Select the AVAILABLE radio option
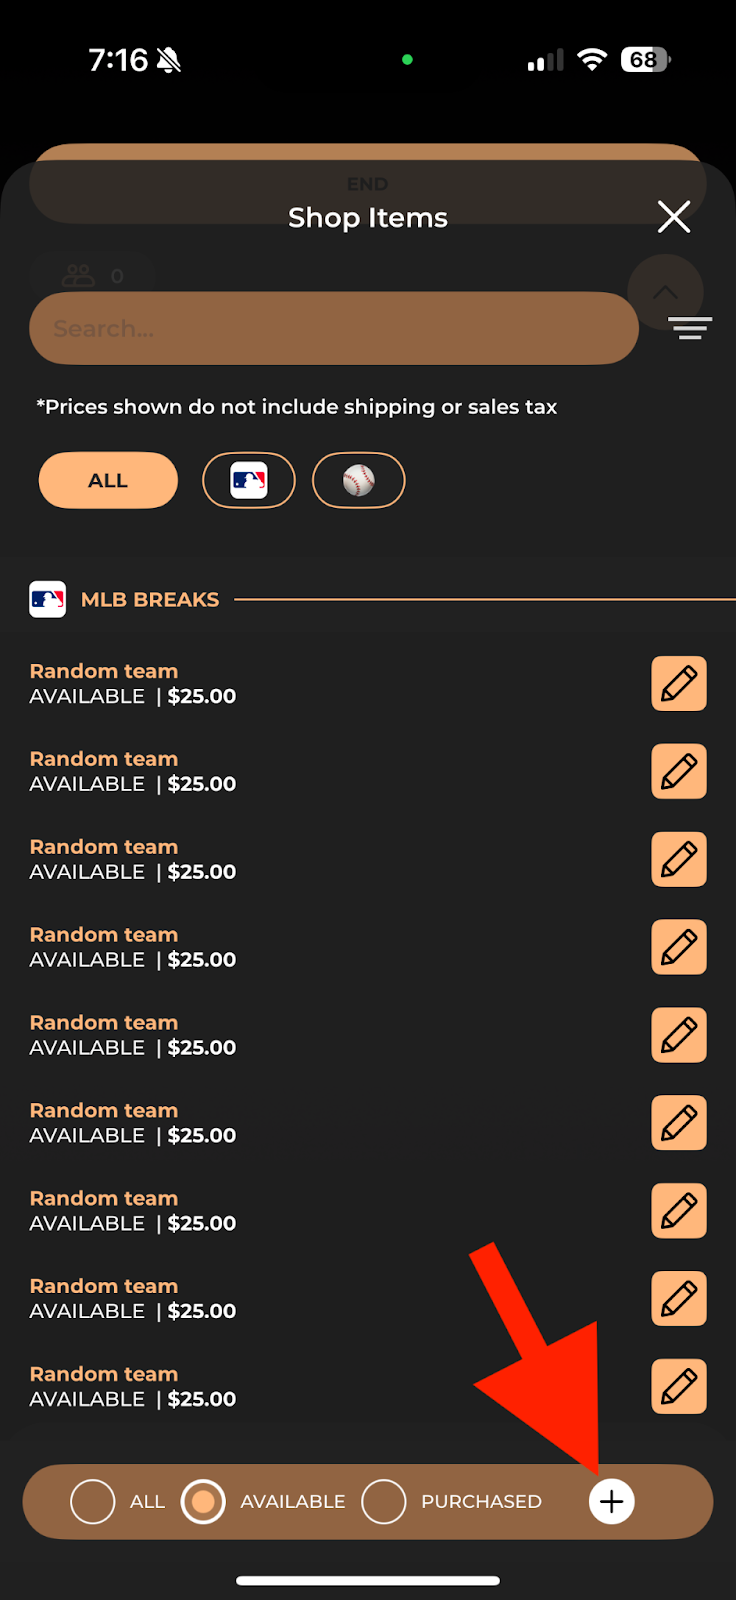 point(203,1501)
